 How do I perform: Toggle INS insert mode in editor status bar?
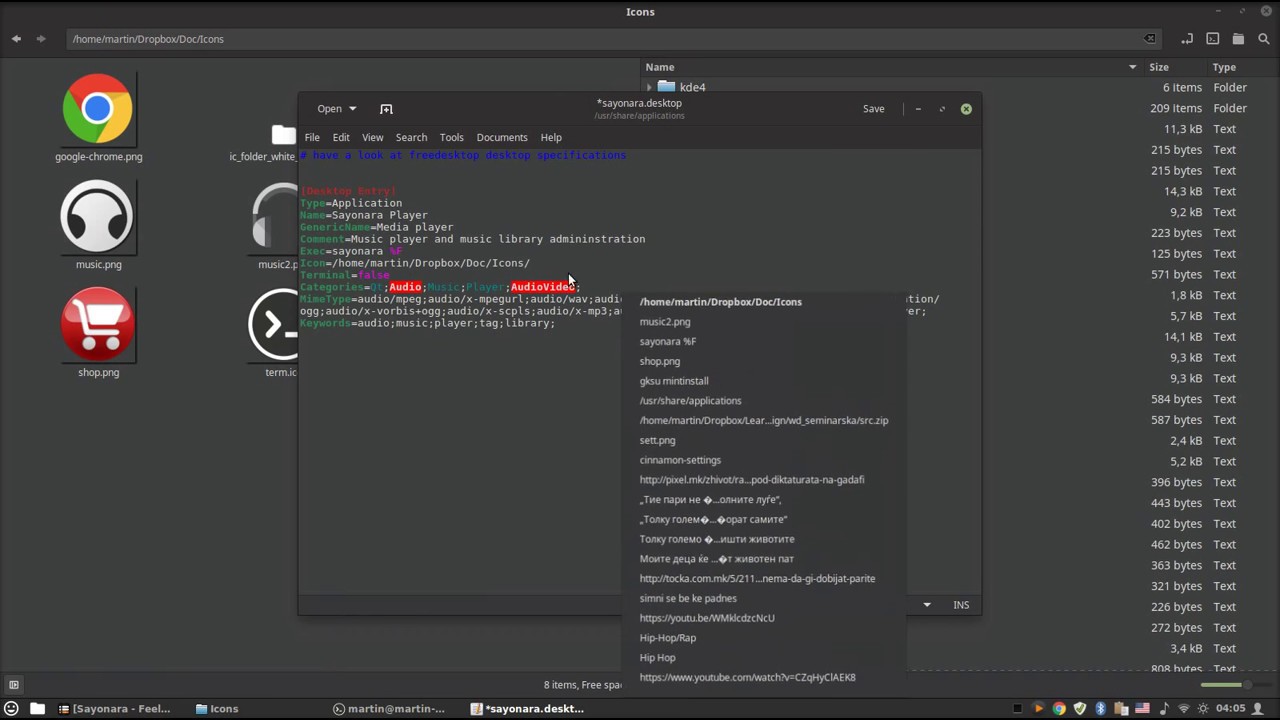(x=961, y=605)
